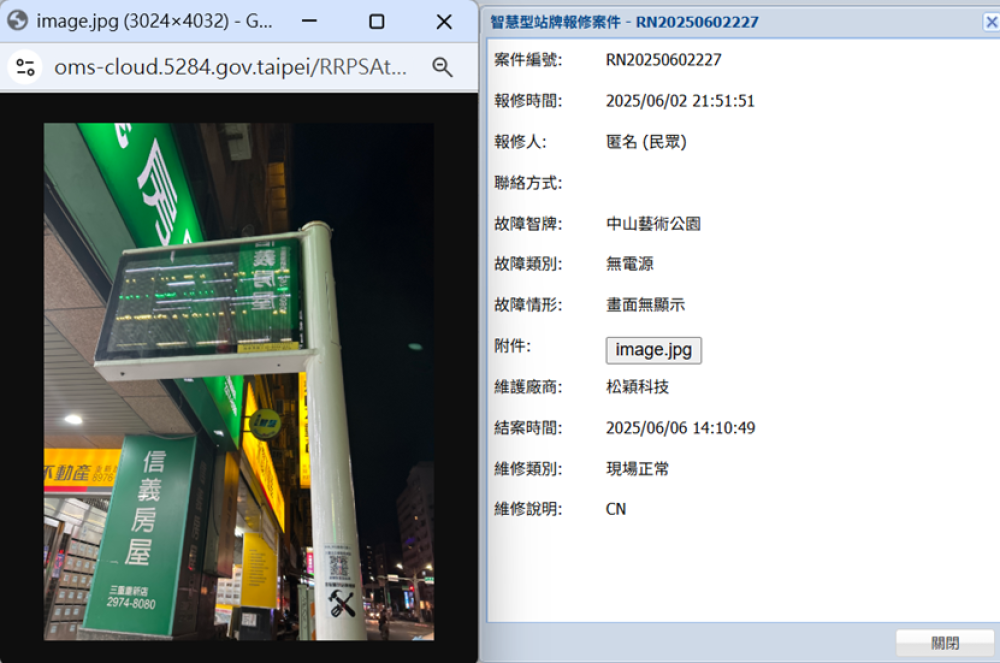This screenshot has height=663, width=1000.
Task: Click the globe favicon on the browser title bar
Action: click(17, 21)
